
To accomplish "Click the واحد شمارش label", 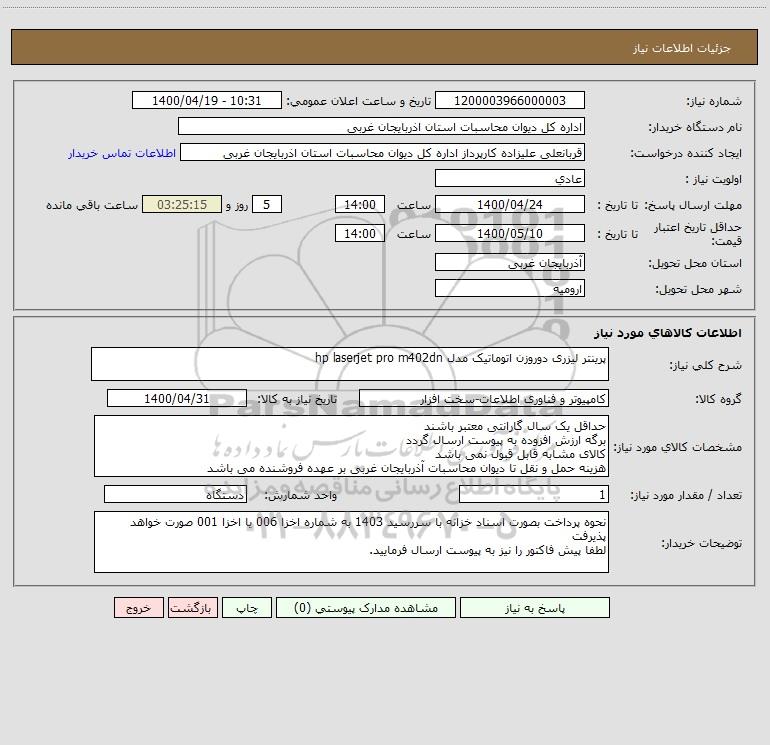I will point(301,495).
